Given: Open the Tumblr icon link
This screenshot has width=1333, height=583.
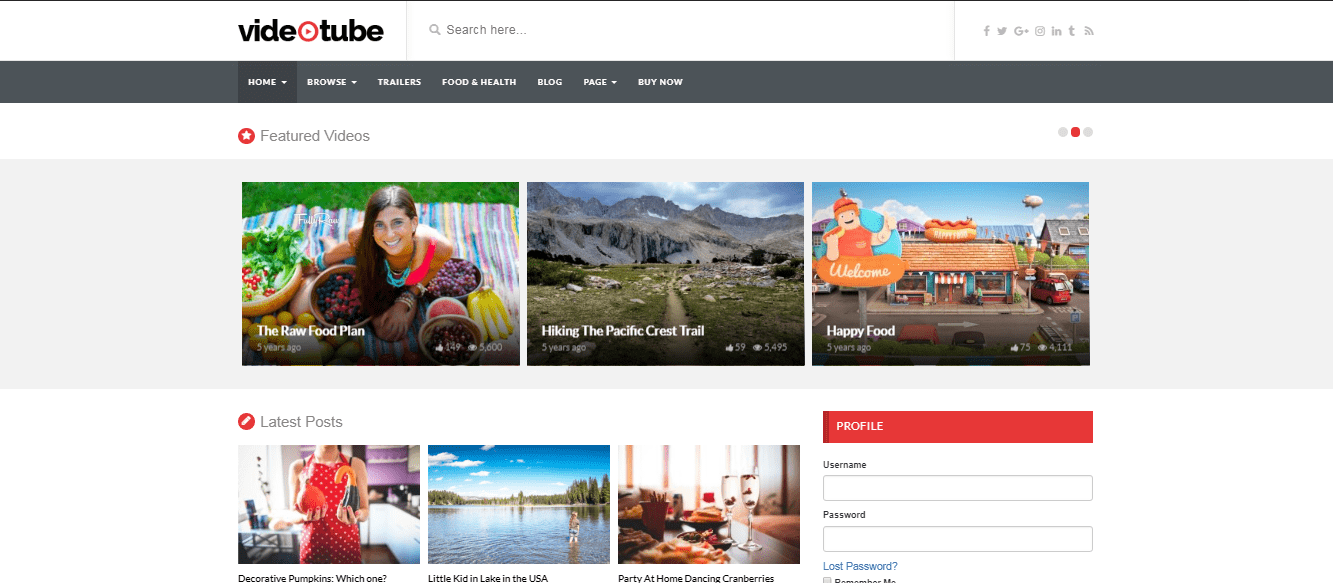Looking at the screenshot, I should click(x=1072, y=31).
